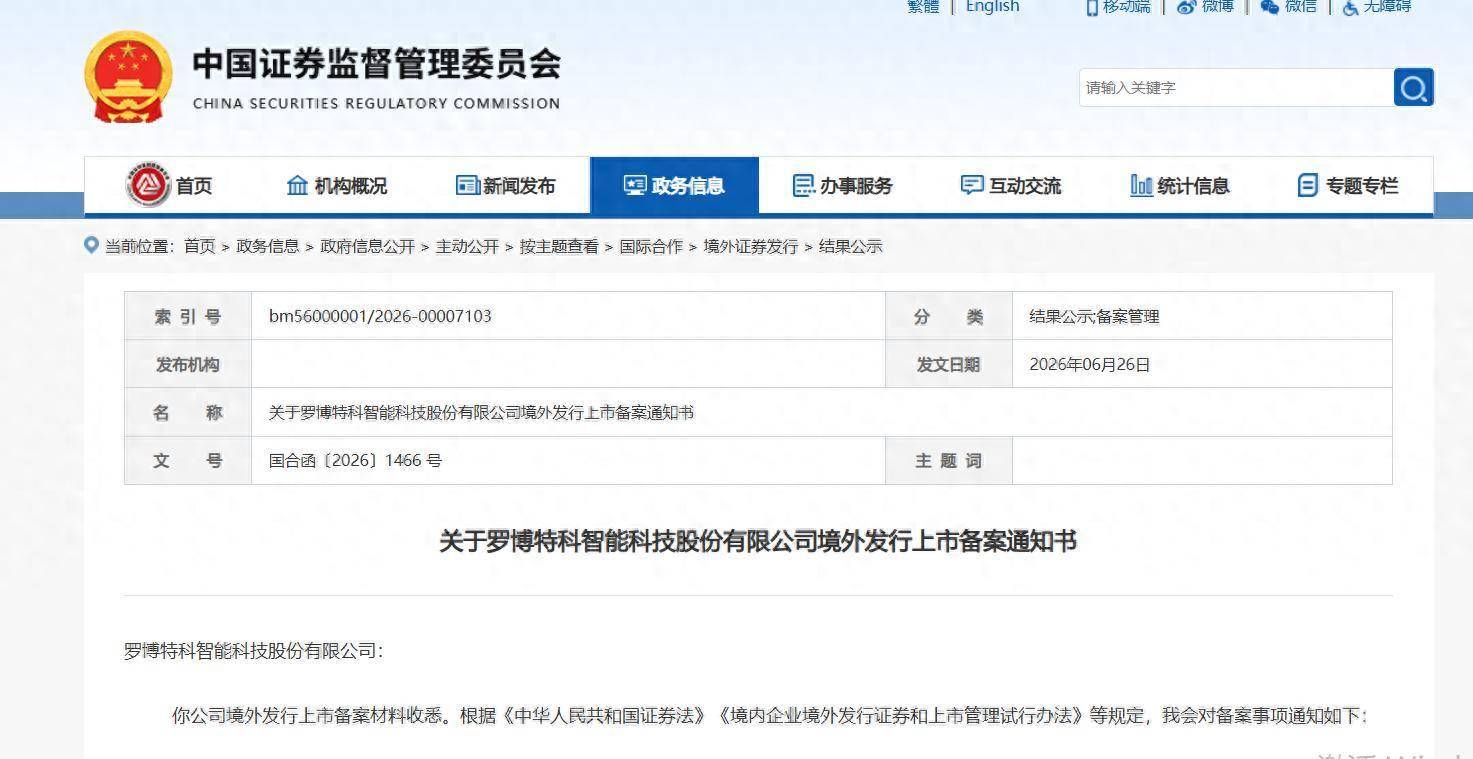Go to 结果公示 in the breadcrumb
Image resolution: width=1473 pixels, height=759 pixels.
point(851,246)
